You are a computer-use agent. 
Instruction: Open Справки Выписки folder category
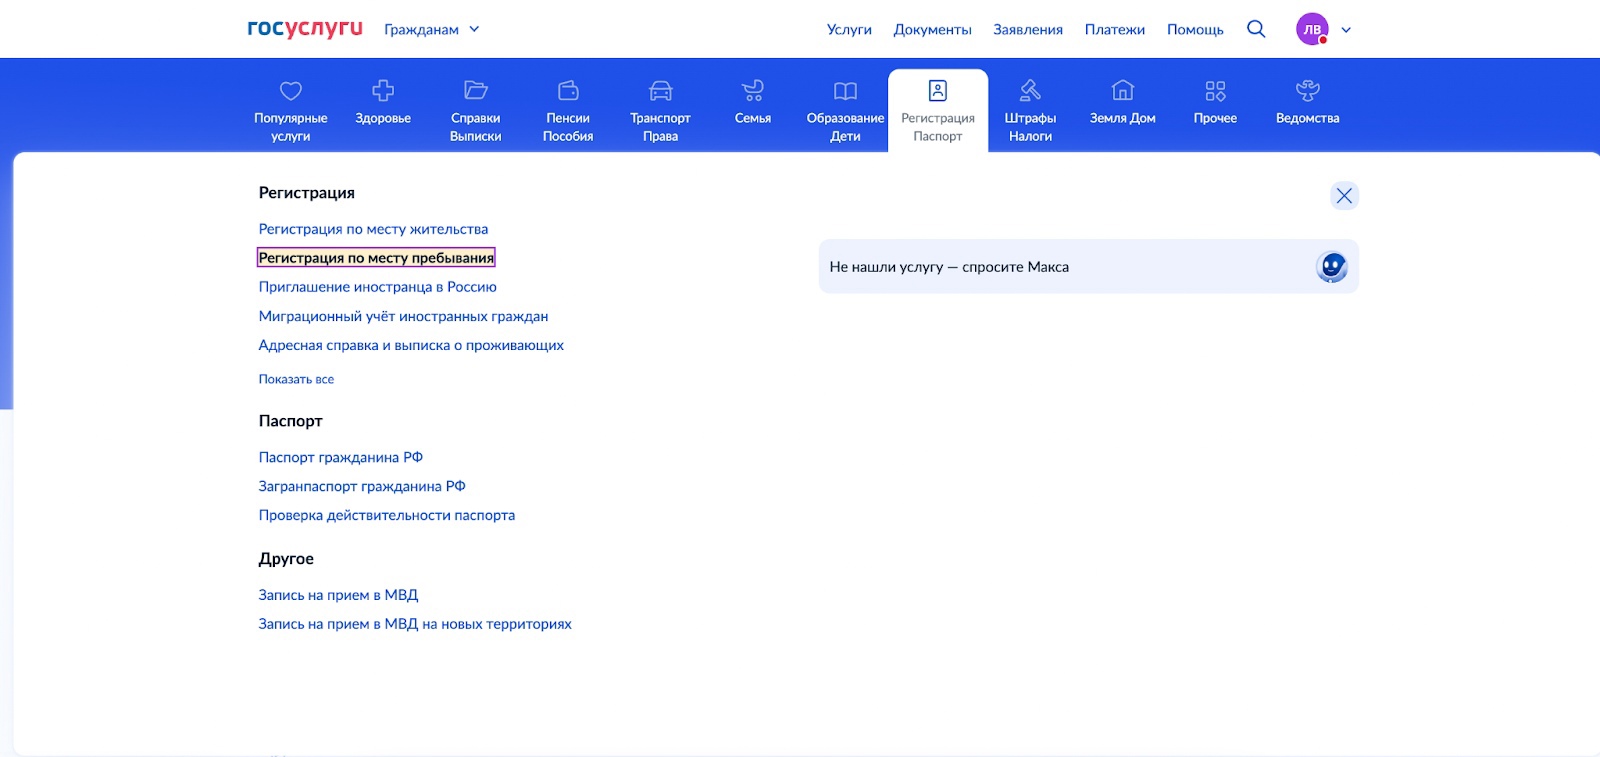tap(475, 110)
